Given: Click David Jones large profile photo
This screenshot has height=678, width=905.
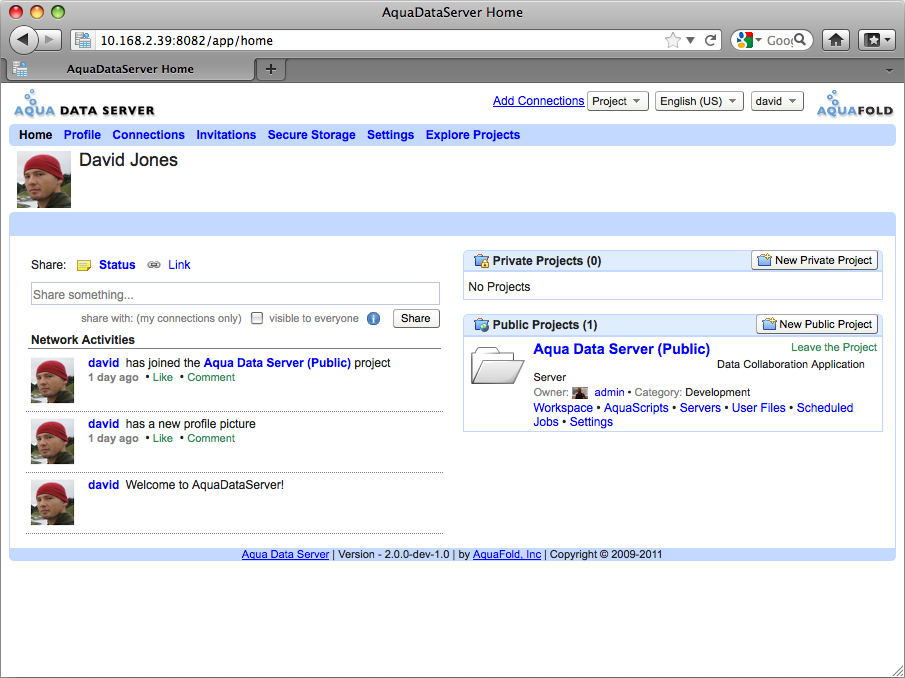Looking at the screenshot, I should 44,179.
